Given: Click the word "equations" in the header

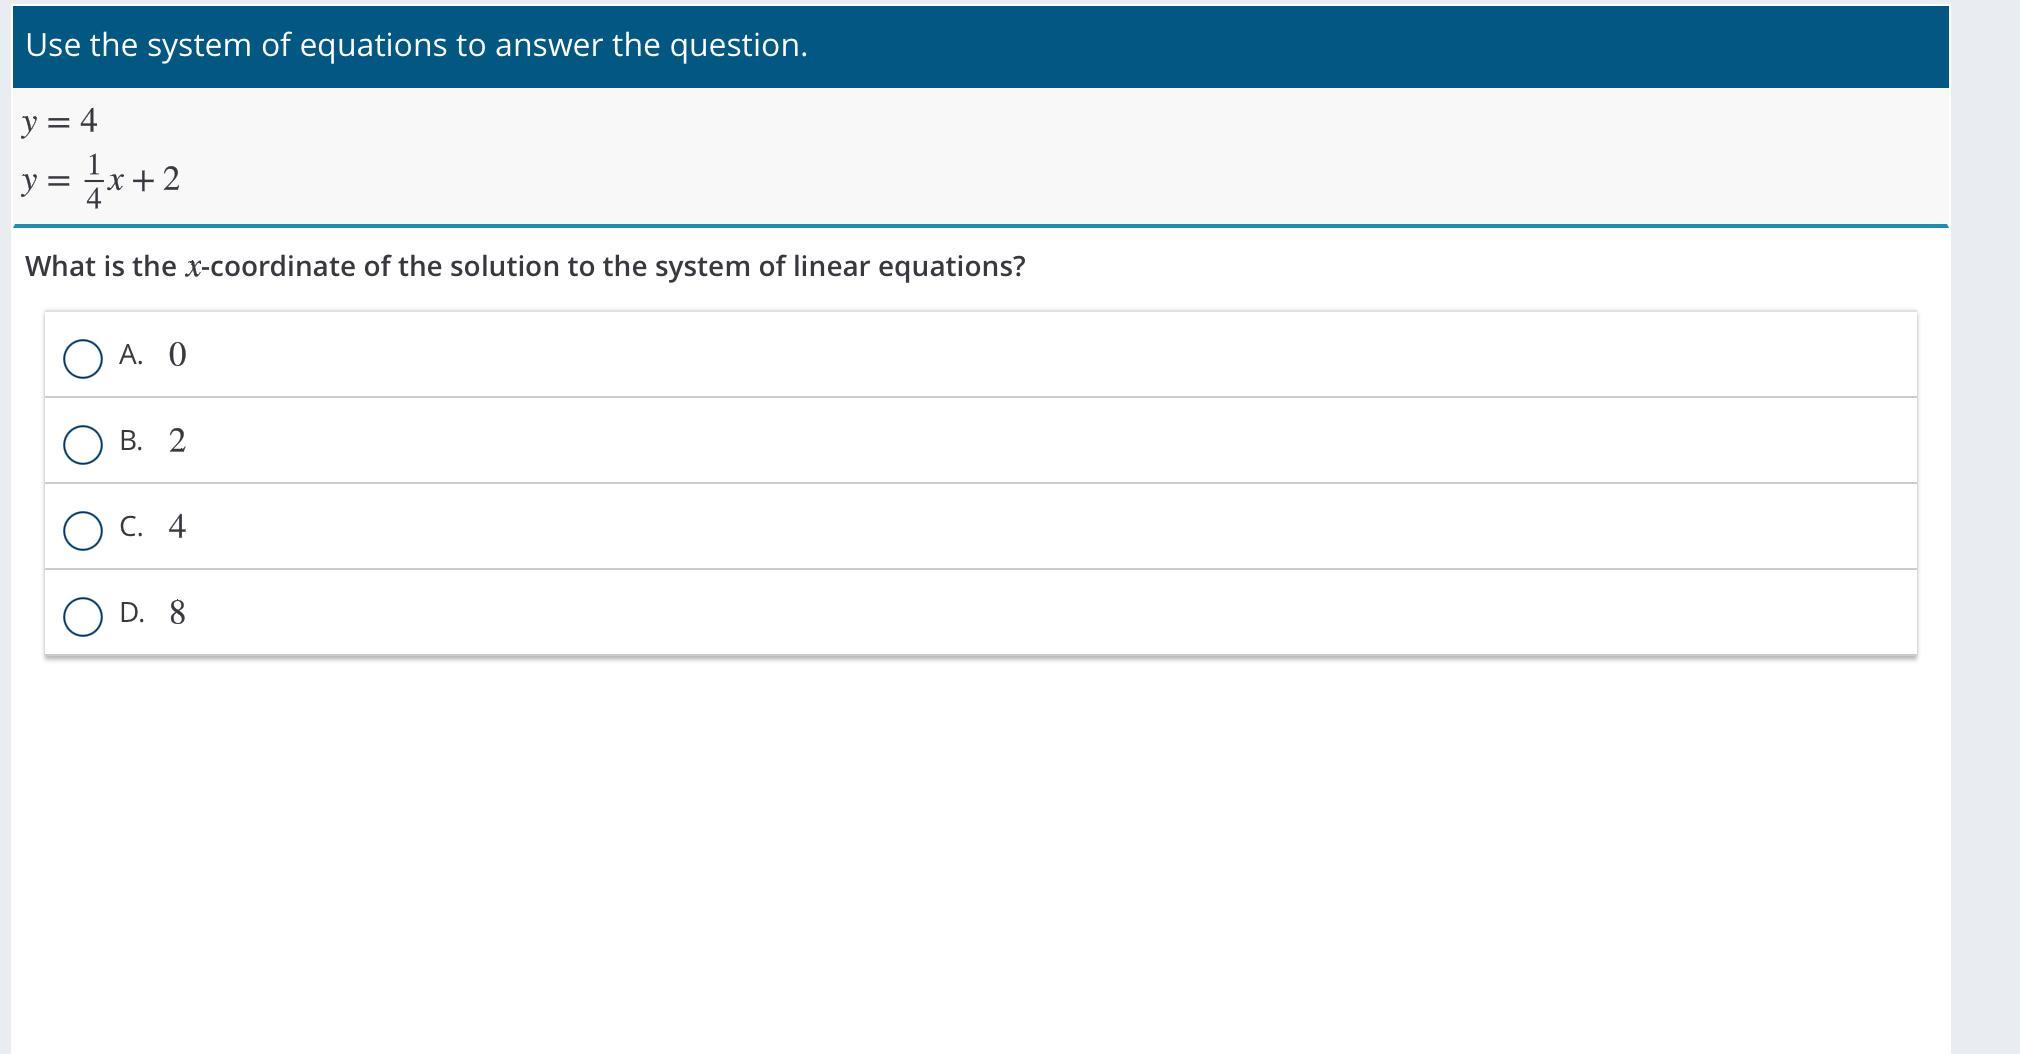Looking at the screenshot, I should (373, 45).
